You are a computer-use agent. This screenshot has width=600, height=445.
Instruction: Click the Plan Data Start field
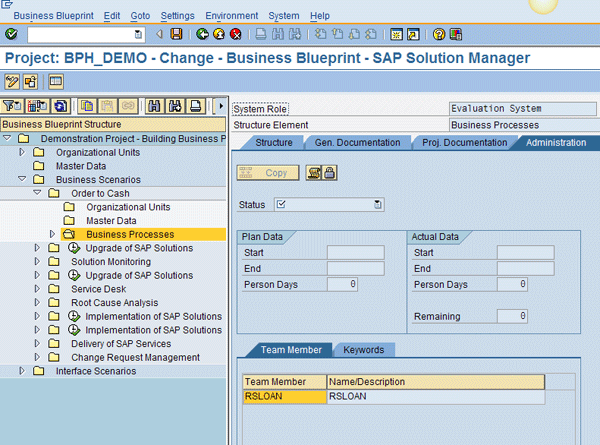[x=355, y=253]
